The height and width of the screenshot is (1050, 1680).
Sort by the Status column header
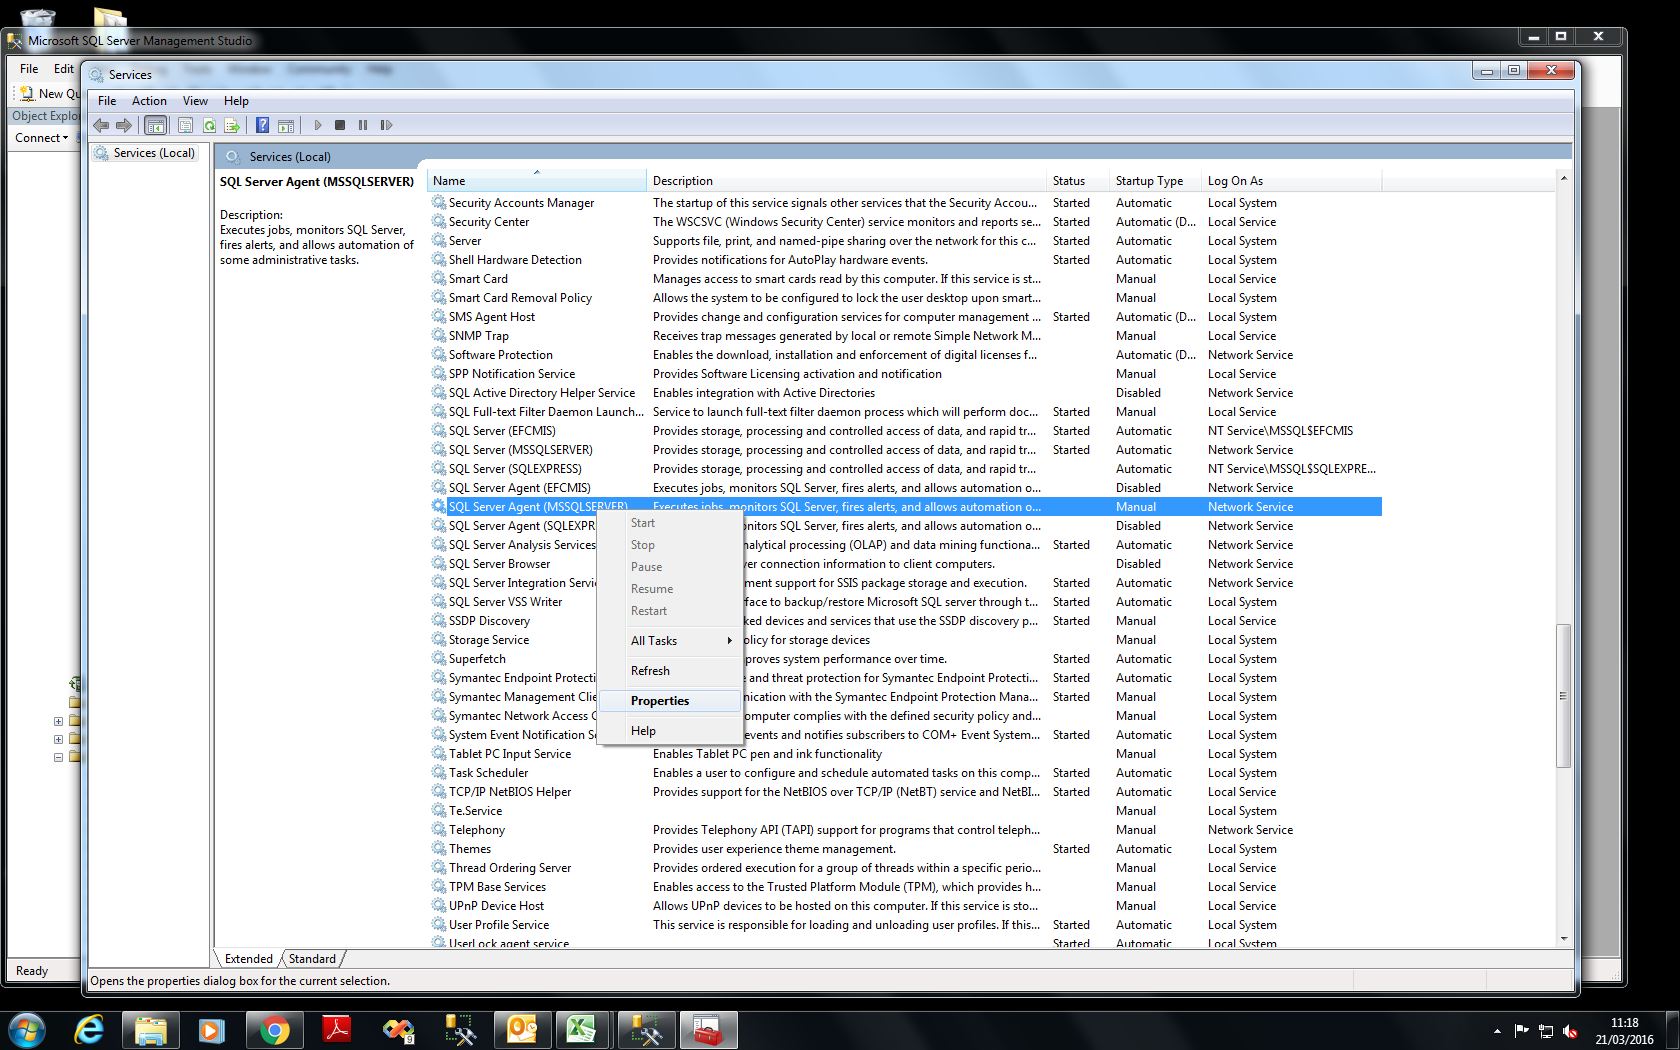(x=1079, y=181)
